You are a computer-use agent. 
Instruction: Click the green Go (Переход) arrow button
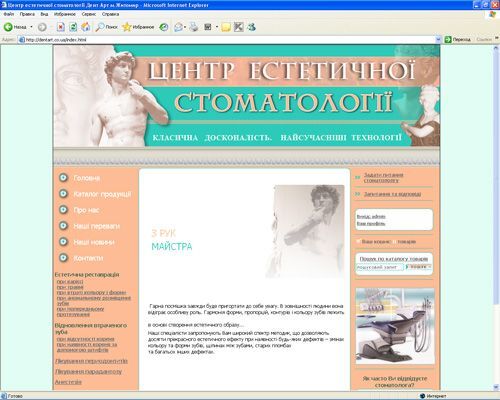point(448,39)
